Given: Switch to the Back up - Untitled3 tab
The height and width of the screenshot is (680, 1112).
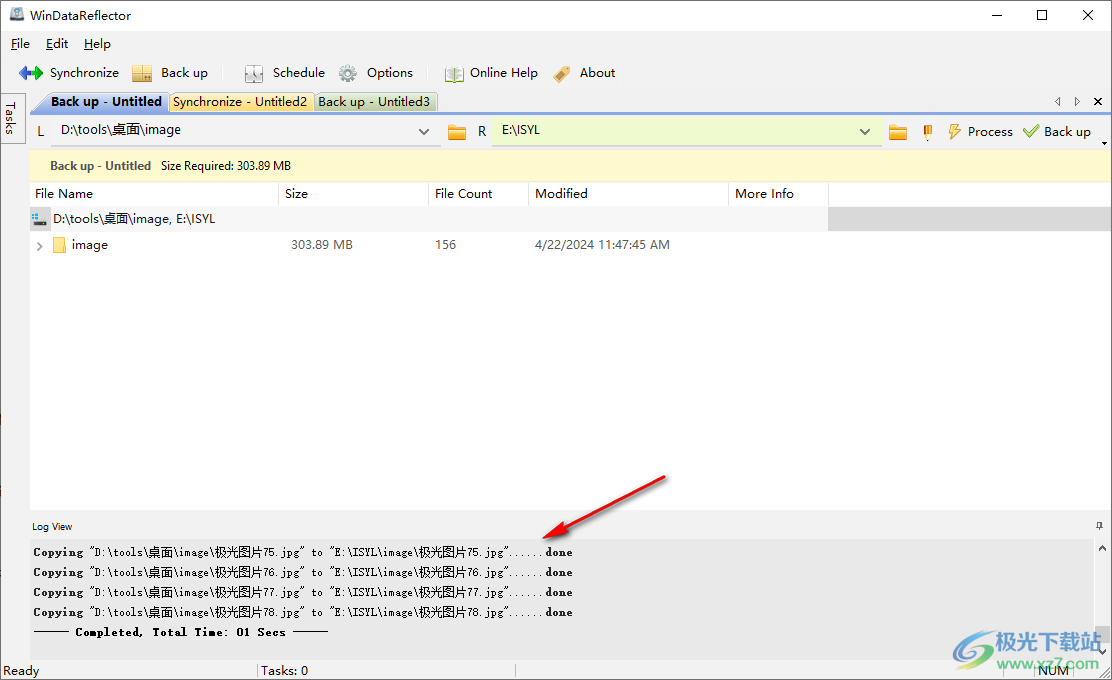Looking at the screenshot, I should [x=374, y=102].
